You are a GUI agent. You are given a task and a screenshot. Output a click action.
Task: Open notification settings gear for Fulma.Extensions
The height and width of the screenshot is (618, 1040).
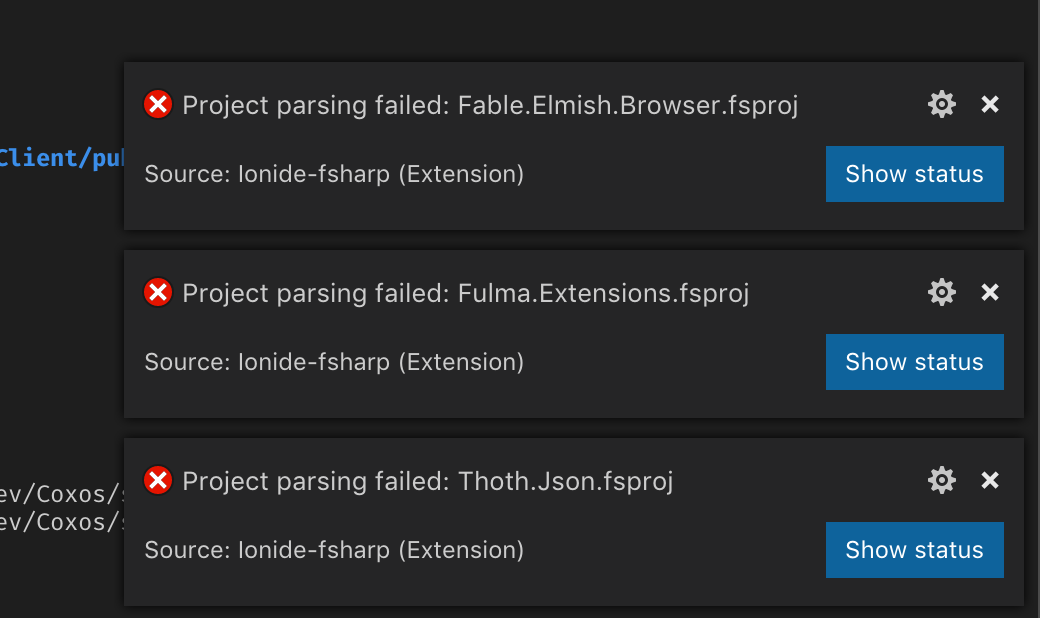pyautogui.click(x=941, y=292)
